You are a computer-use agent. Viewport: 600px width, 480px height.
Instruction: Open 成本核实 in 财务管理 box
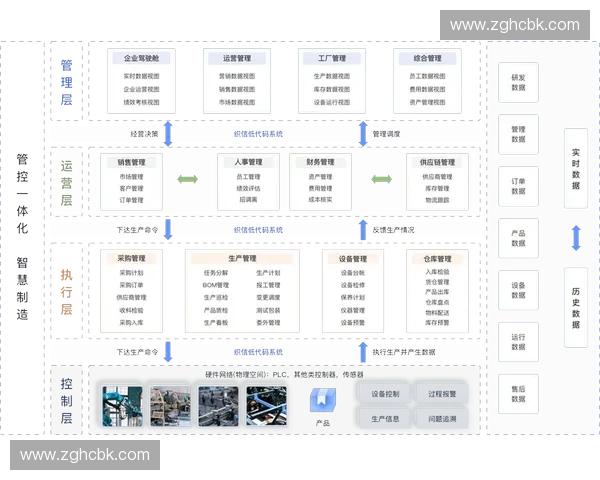click(320, 199)
